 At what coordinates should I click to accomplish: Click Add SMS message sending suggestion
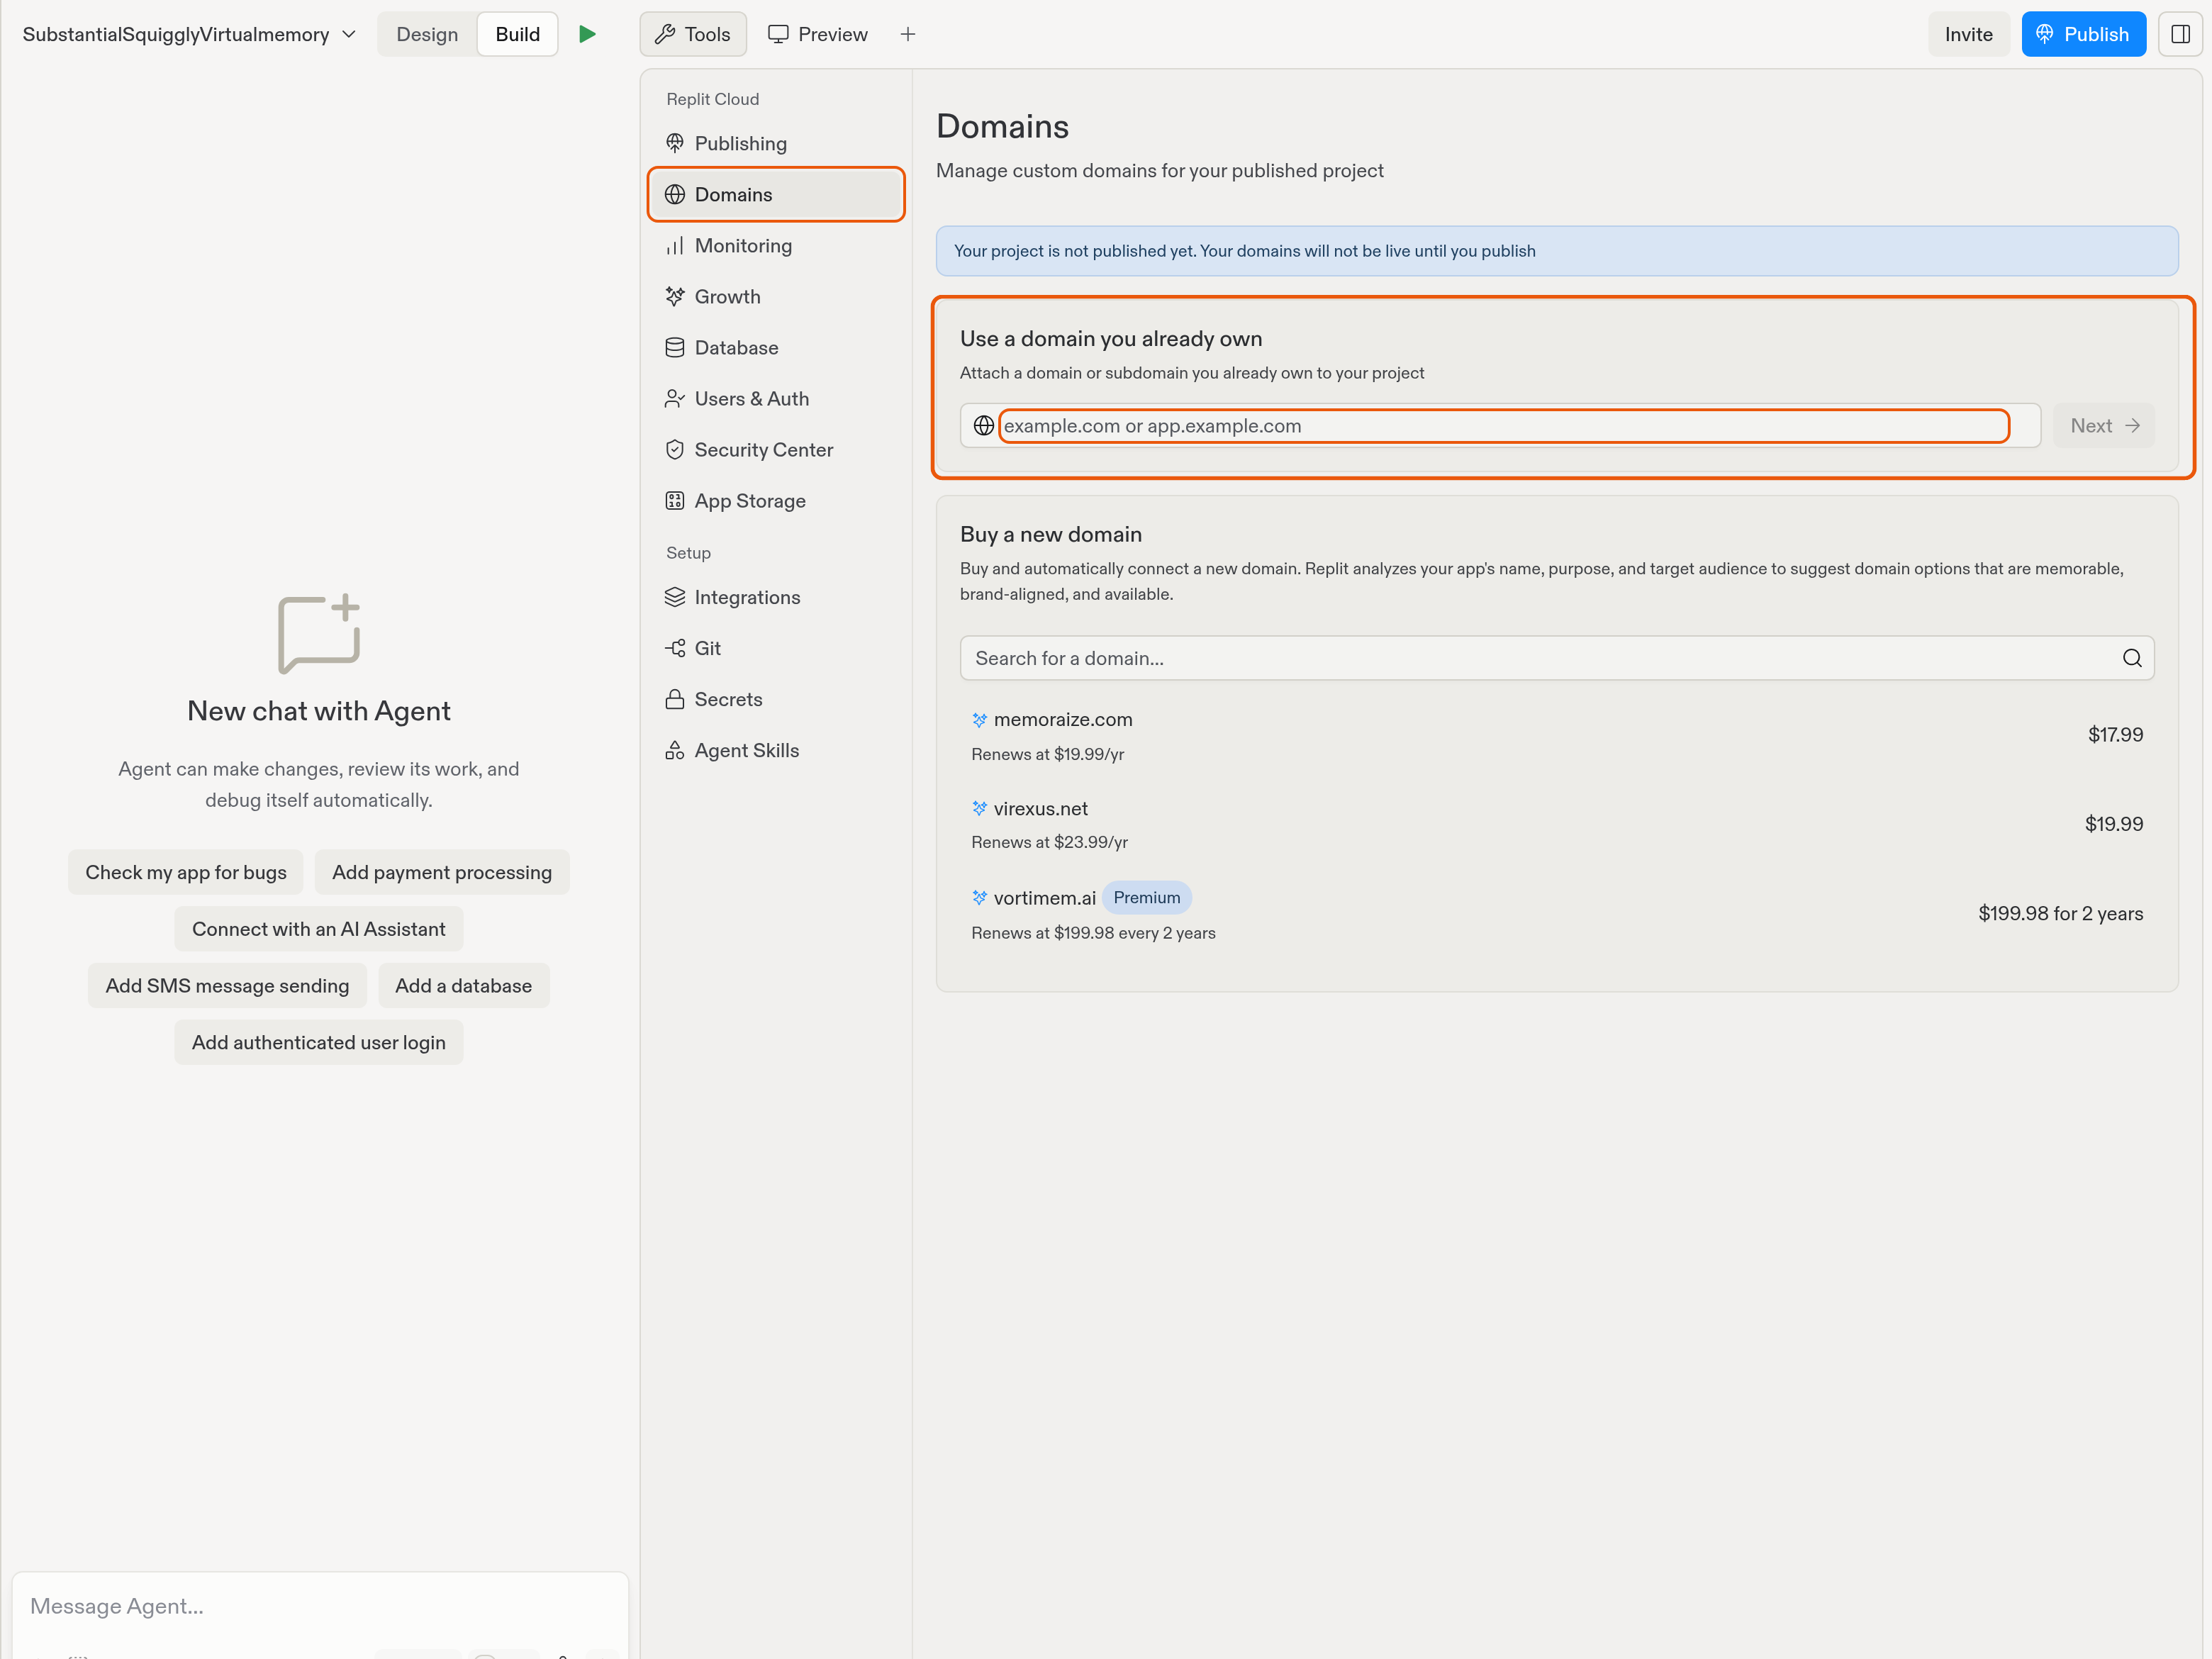click(x=227, y=985)
